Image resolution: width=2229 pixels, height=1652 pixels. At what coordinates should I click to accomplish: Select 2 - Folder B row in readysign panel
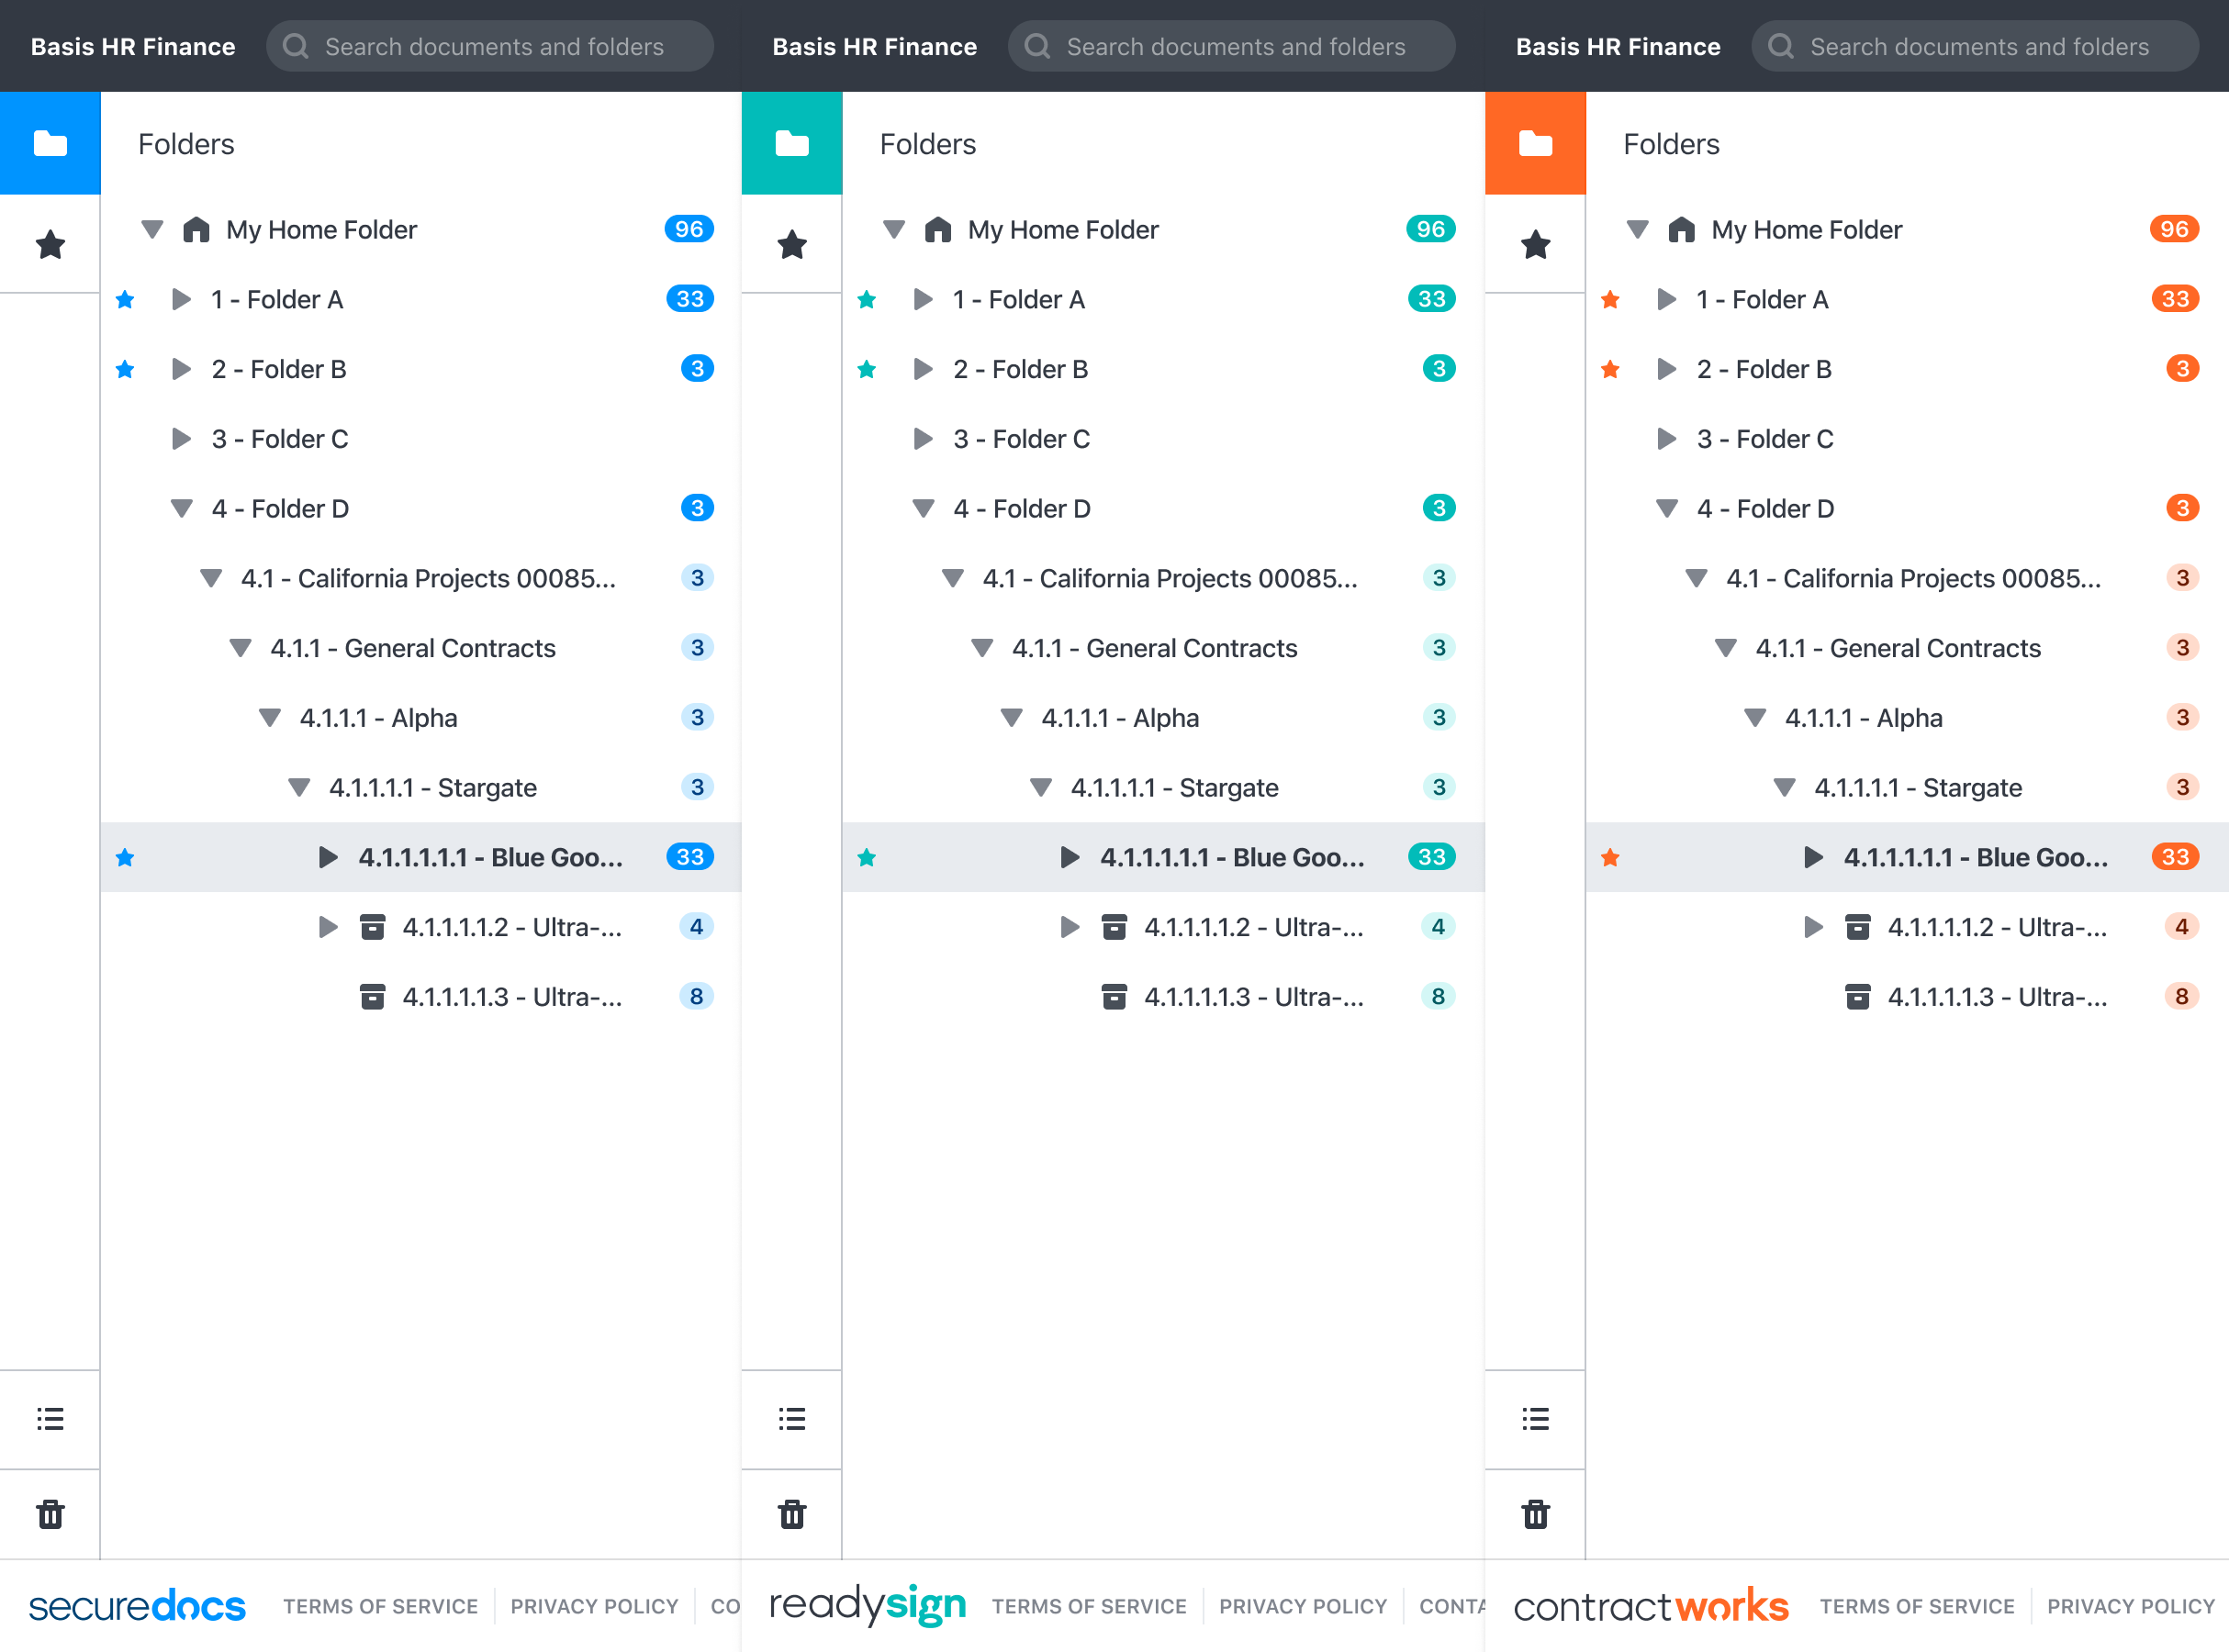click(1164, 369)
